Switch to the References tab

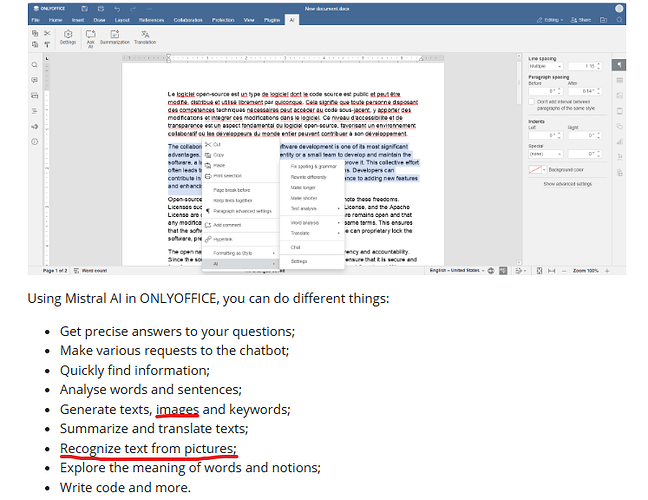(x=151, y=20)
